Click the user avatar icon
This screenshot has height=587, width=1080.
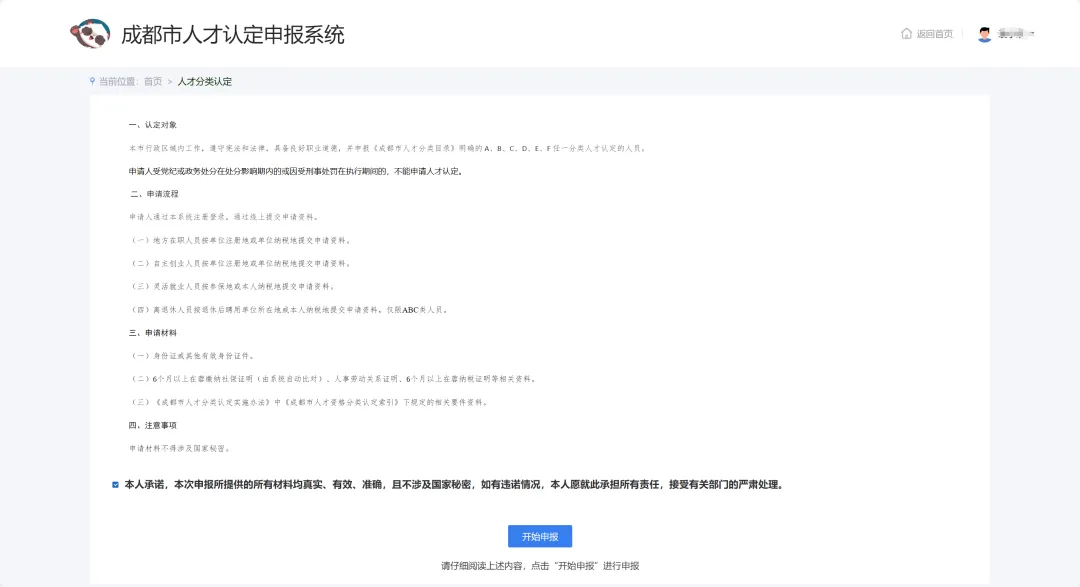[984, 34]
